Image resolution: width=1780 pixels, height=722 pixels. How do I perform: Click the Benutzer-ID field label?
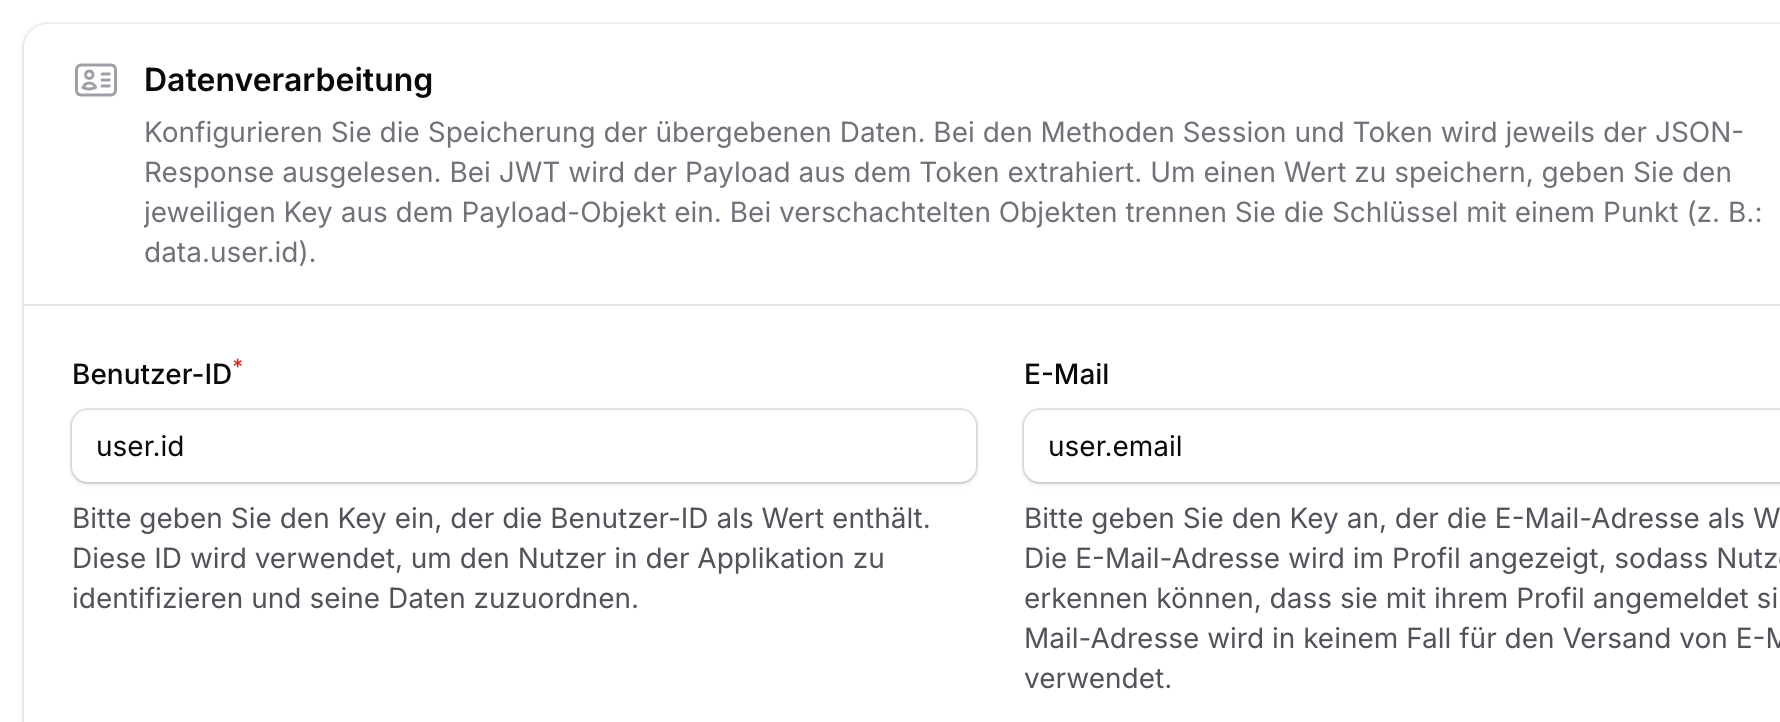[x=152, y=374]
